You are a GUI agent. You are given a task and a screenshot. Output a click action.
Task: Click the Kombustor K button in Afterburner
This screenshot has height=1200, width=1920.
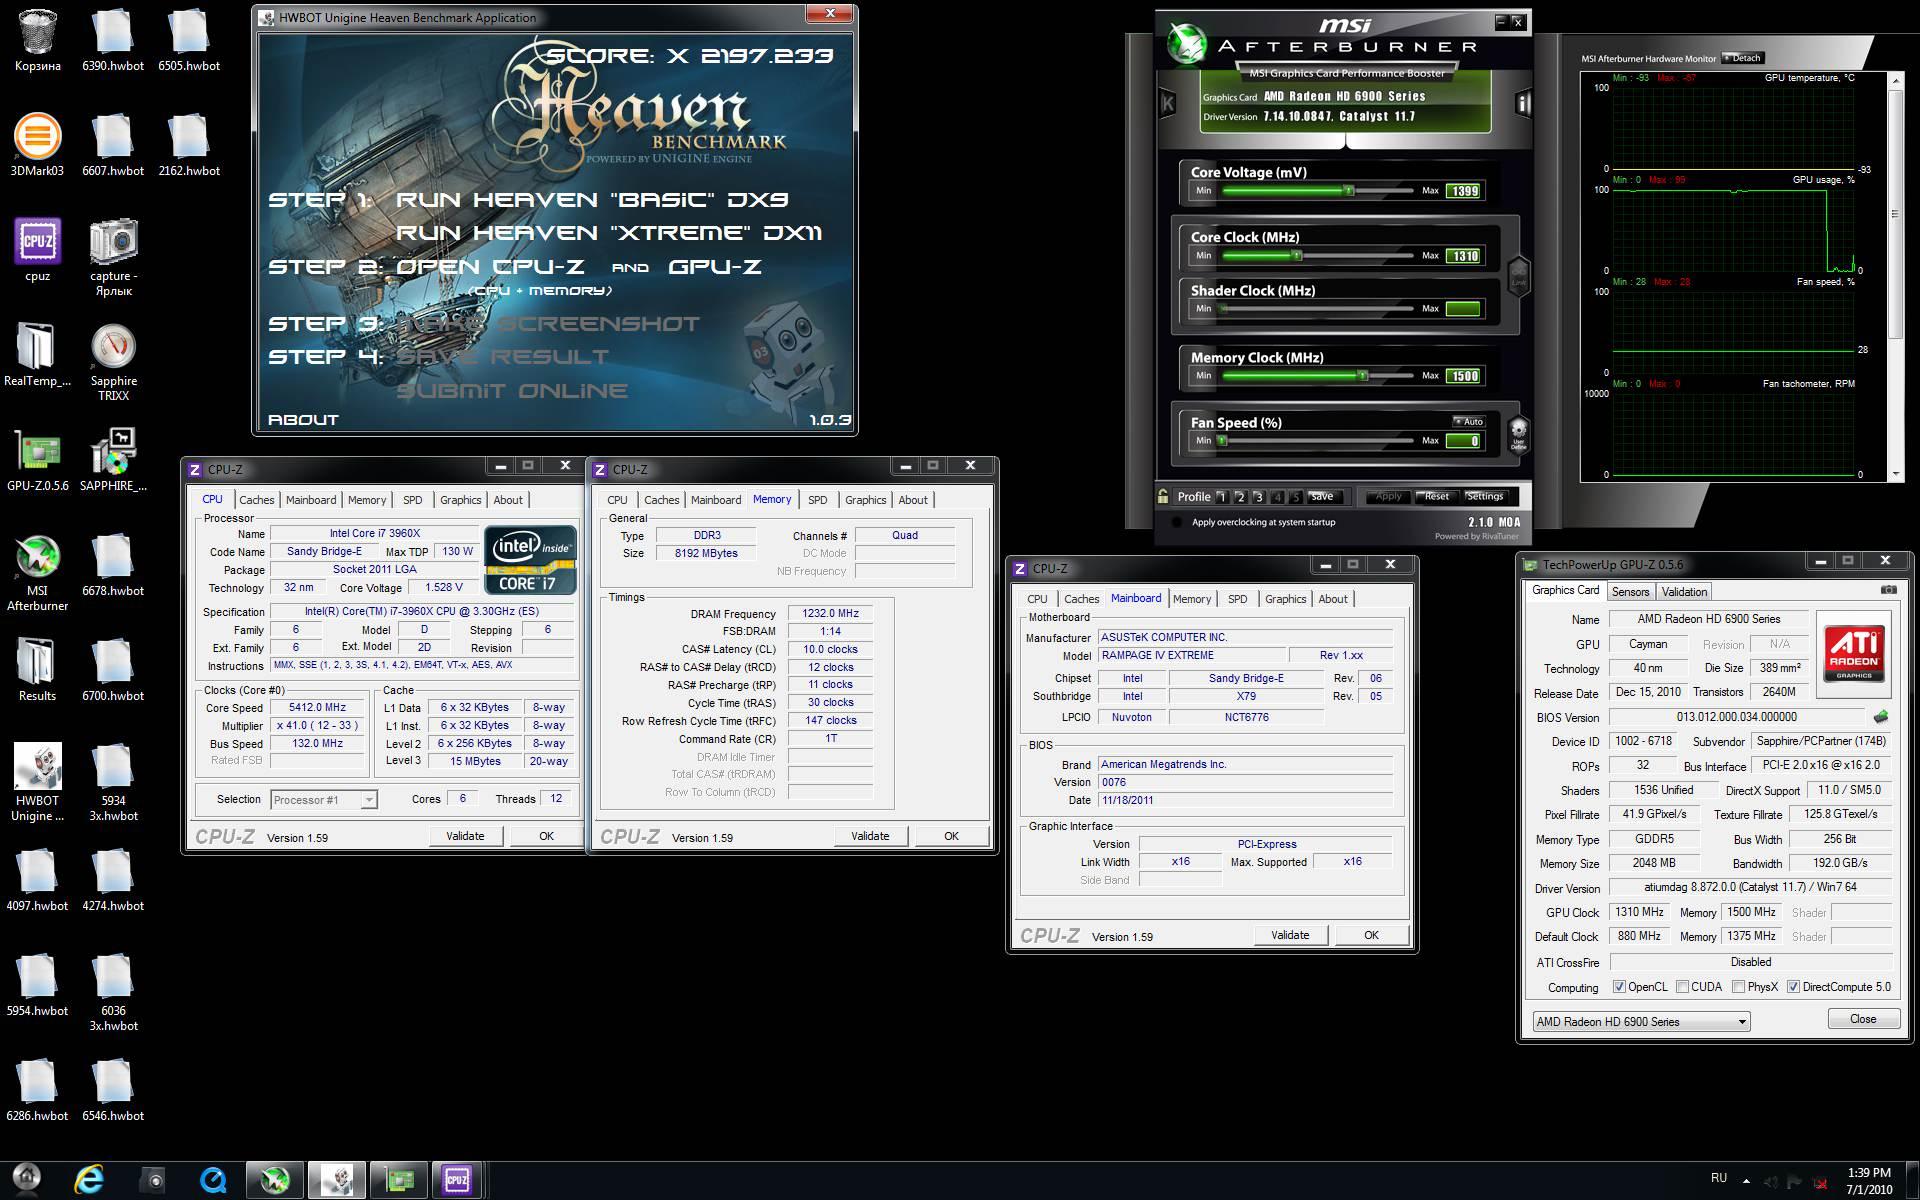[x=1167, y=102]
